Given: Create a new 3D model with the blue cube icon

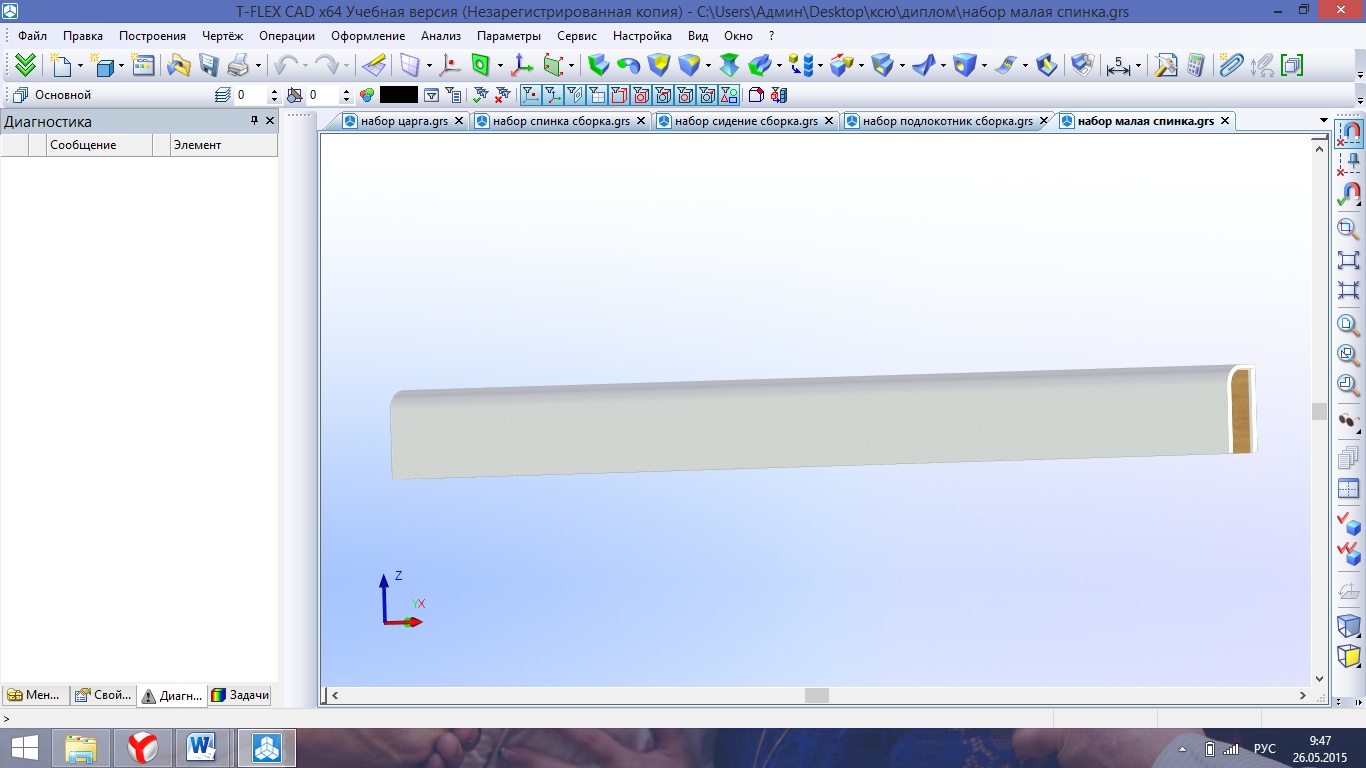Looking at the screenshot, I should (x=102, y=65).
